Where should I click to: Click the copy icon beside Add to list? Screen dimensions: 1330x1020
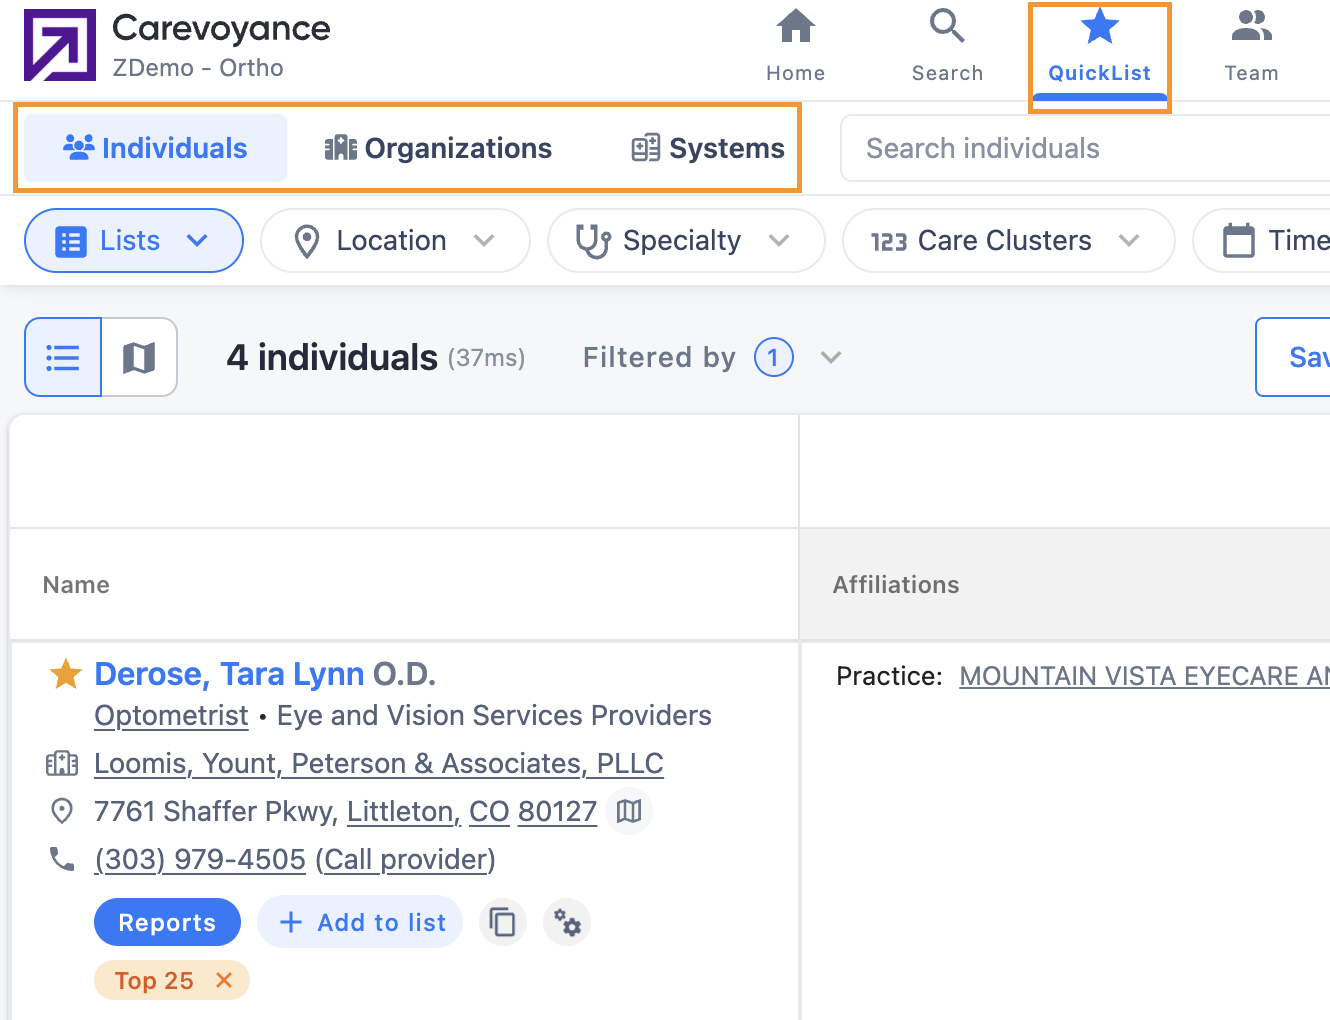coord(503,922)
